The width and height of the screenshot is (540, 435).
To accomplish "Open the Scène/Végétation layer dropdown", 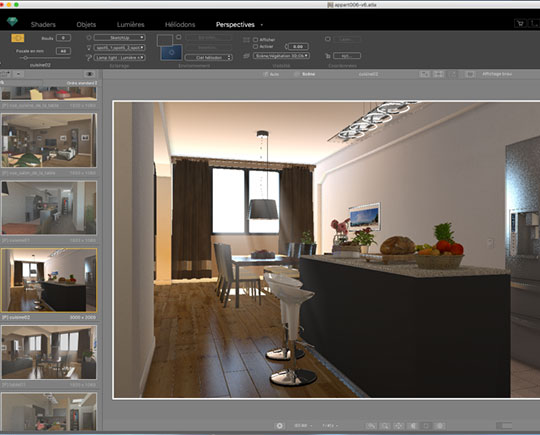I will [281, 55].
